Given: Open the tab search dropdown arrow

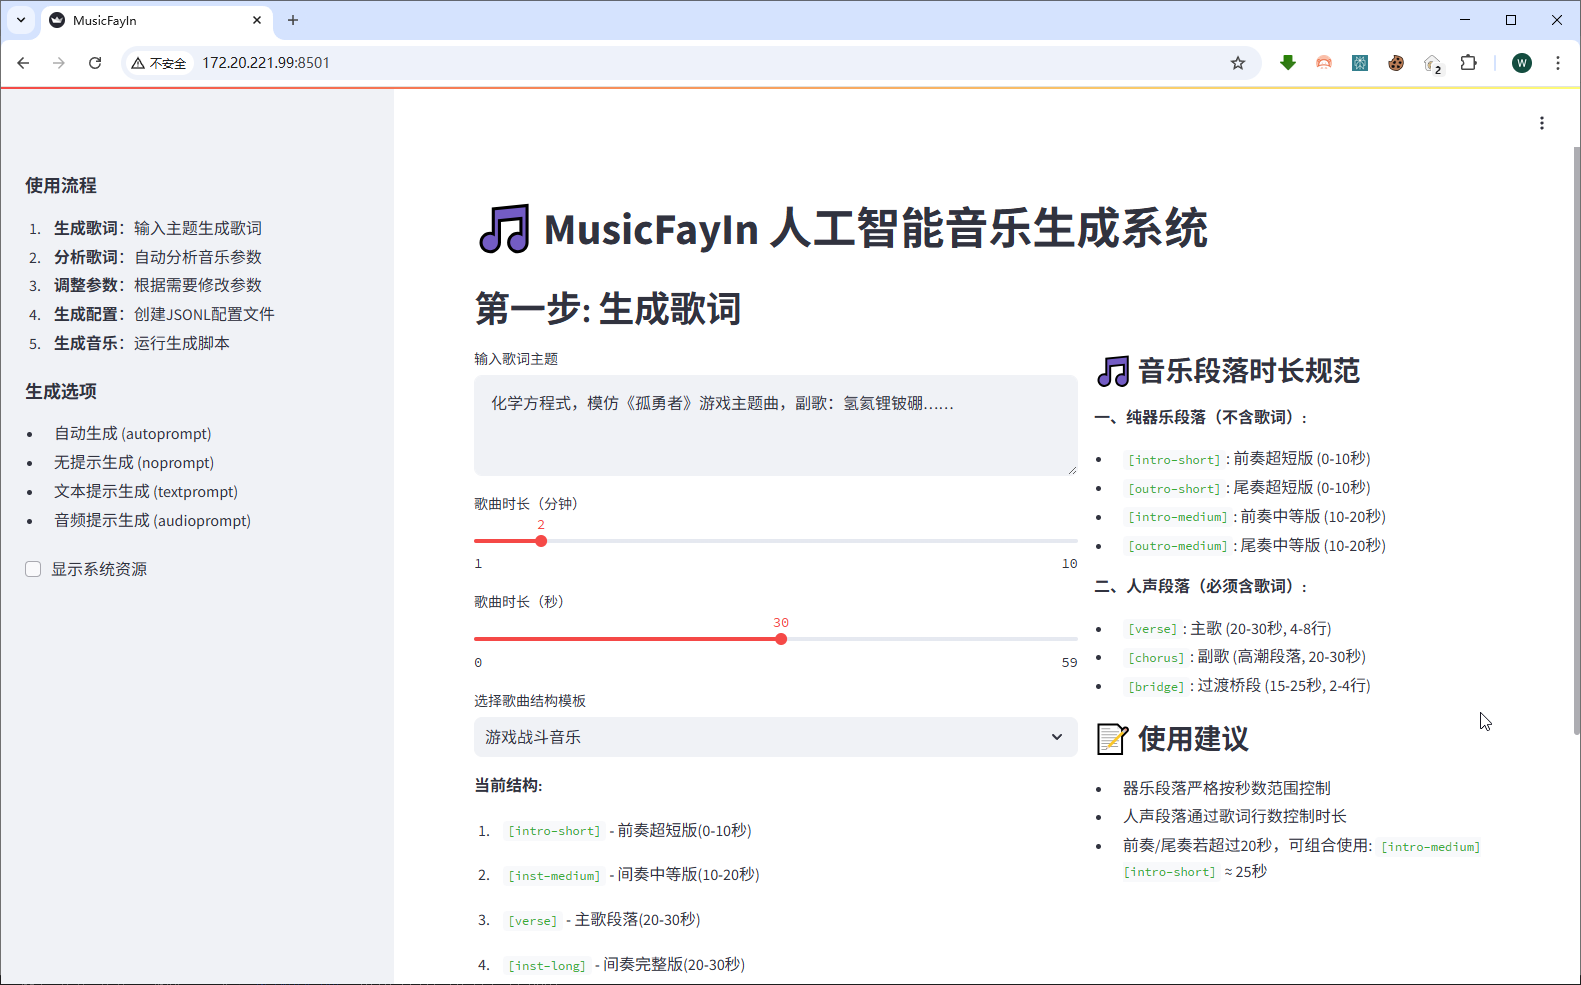Looking at the screenshot, I should 21,20.
